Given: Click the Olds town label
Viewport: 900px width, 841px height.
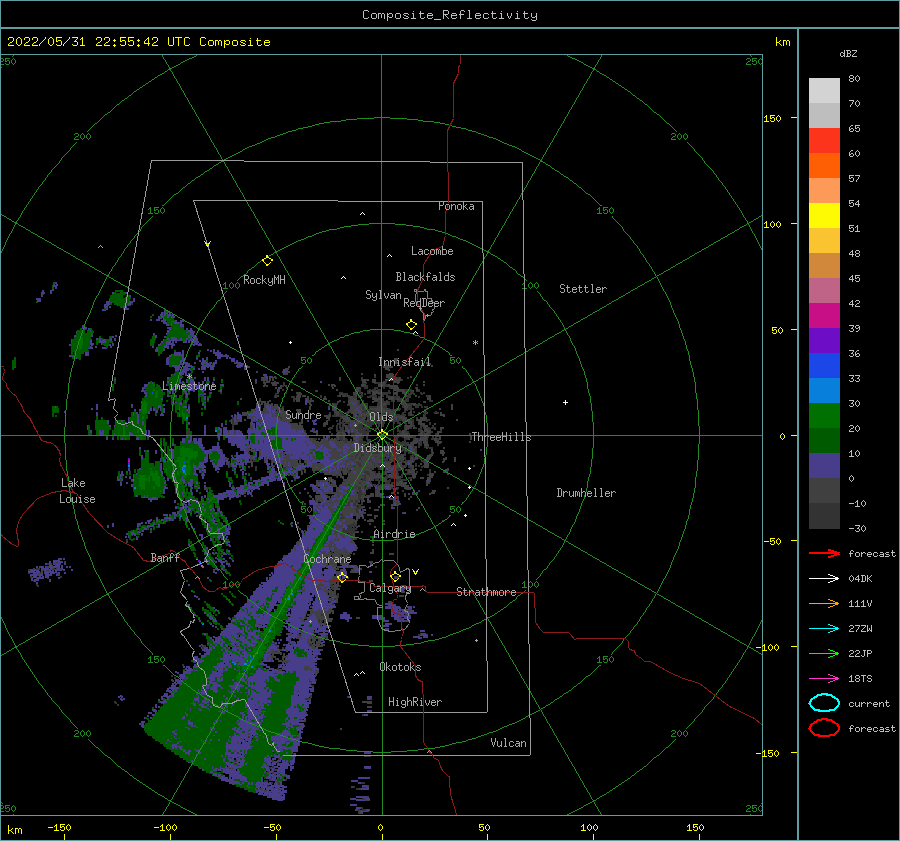Looking at the screenshot, I should (x=381, y=417).
